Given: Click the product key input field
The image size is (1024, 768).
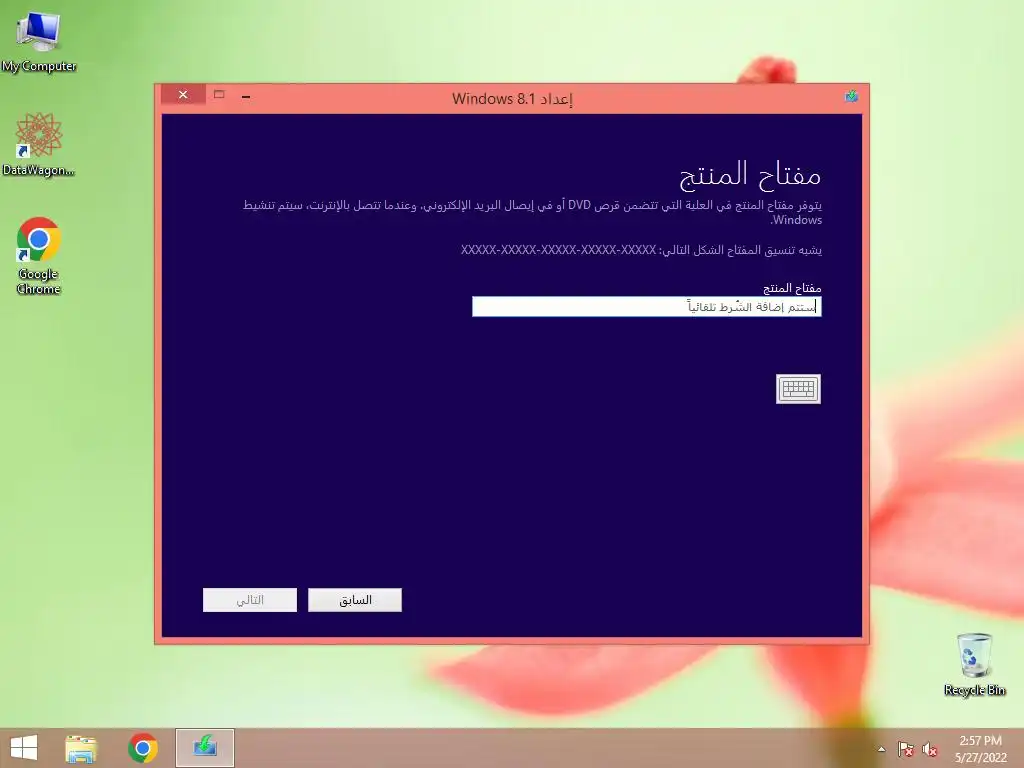Looking at the screenshot, I should tap(647, 307).
